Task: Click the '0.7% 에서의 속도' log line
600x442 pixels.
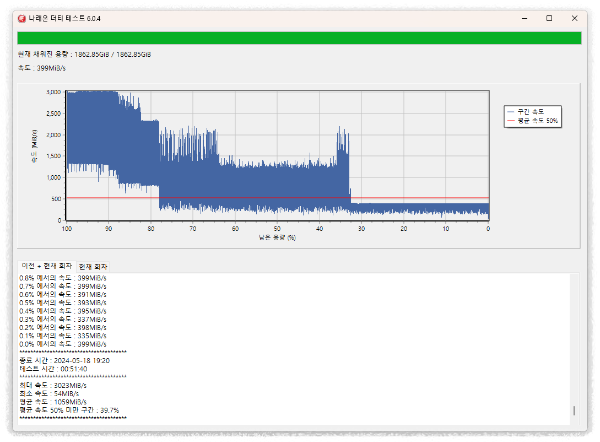Action: point(63,286)
